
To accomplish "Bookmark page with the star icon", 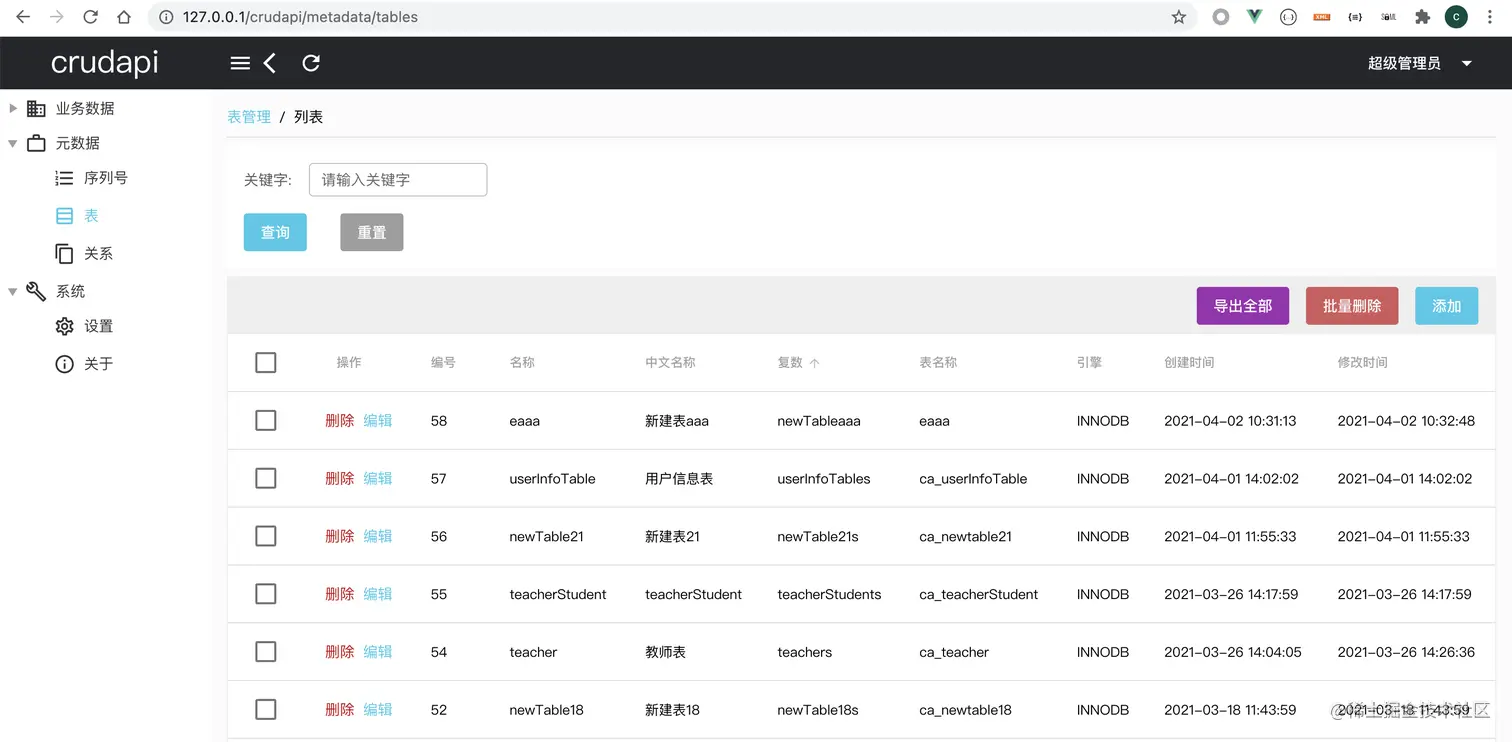I will coord(1179,17).
